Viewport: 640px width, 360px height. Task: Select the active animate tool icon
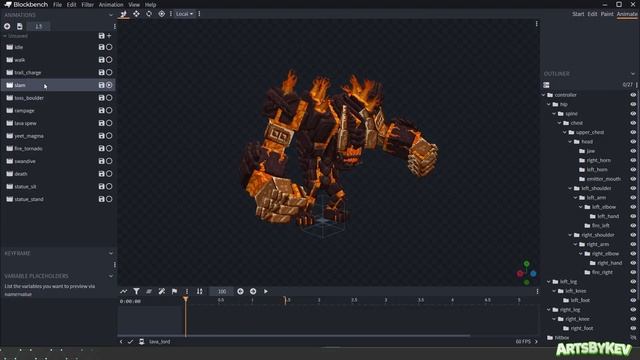click(x=123, y=14)
